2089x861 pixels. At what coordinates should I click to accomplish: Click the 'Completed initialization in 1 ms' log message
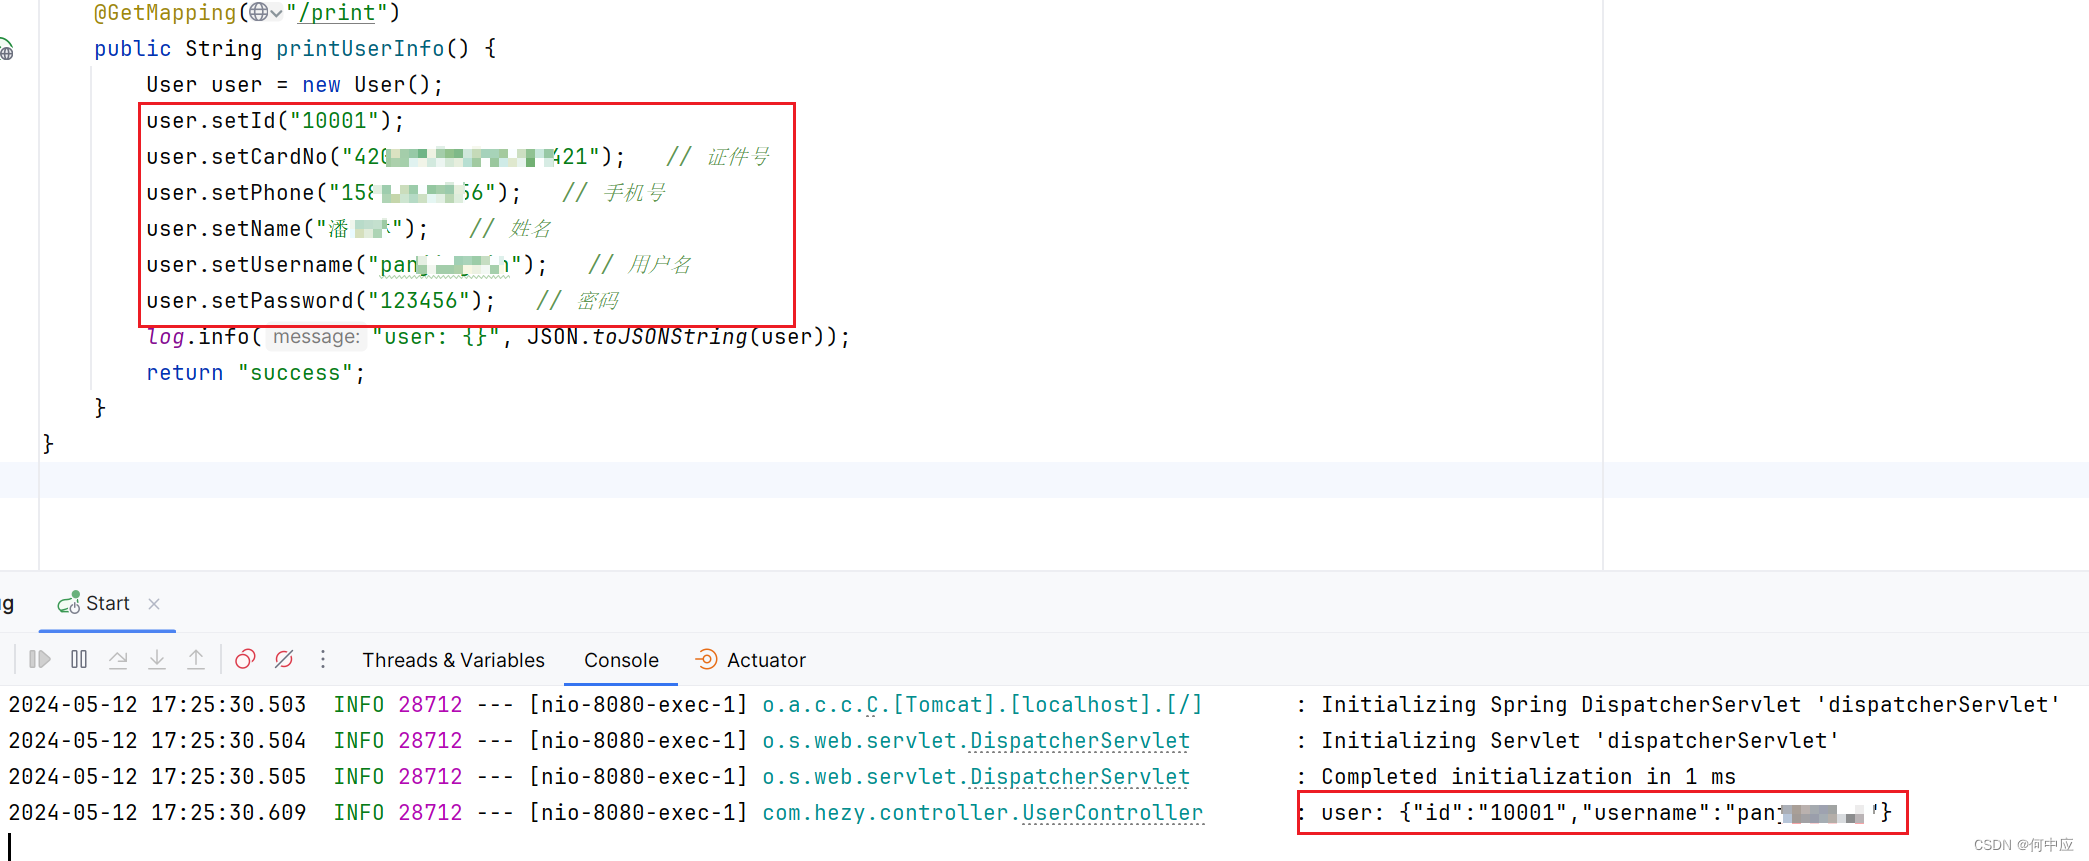click(x=1528, y=777)
